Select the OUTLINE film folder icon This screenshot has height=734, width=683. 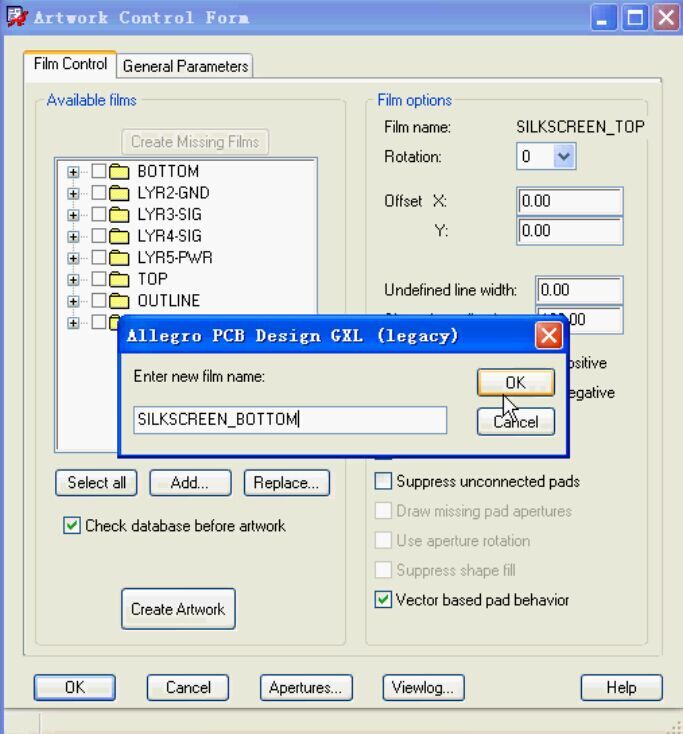coord(119,301)
